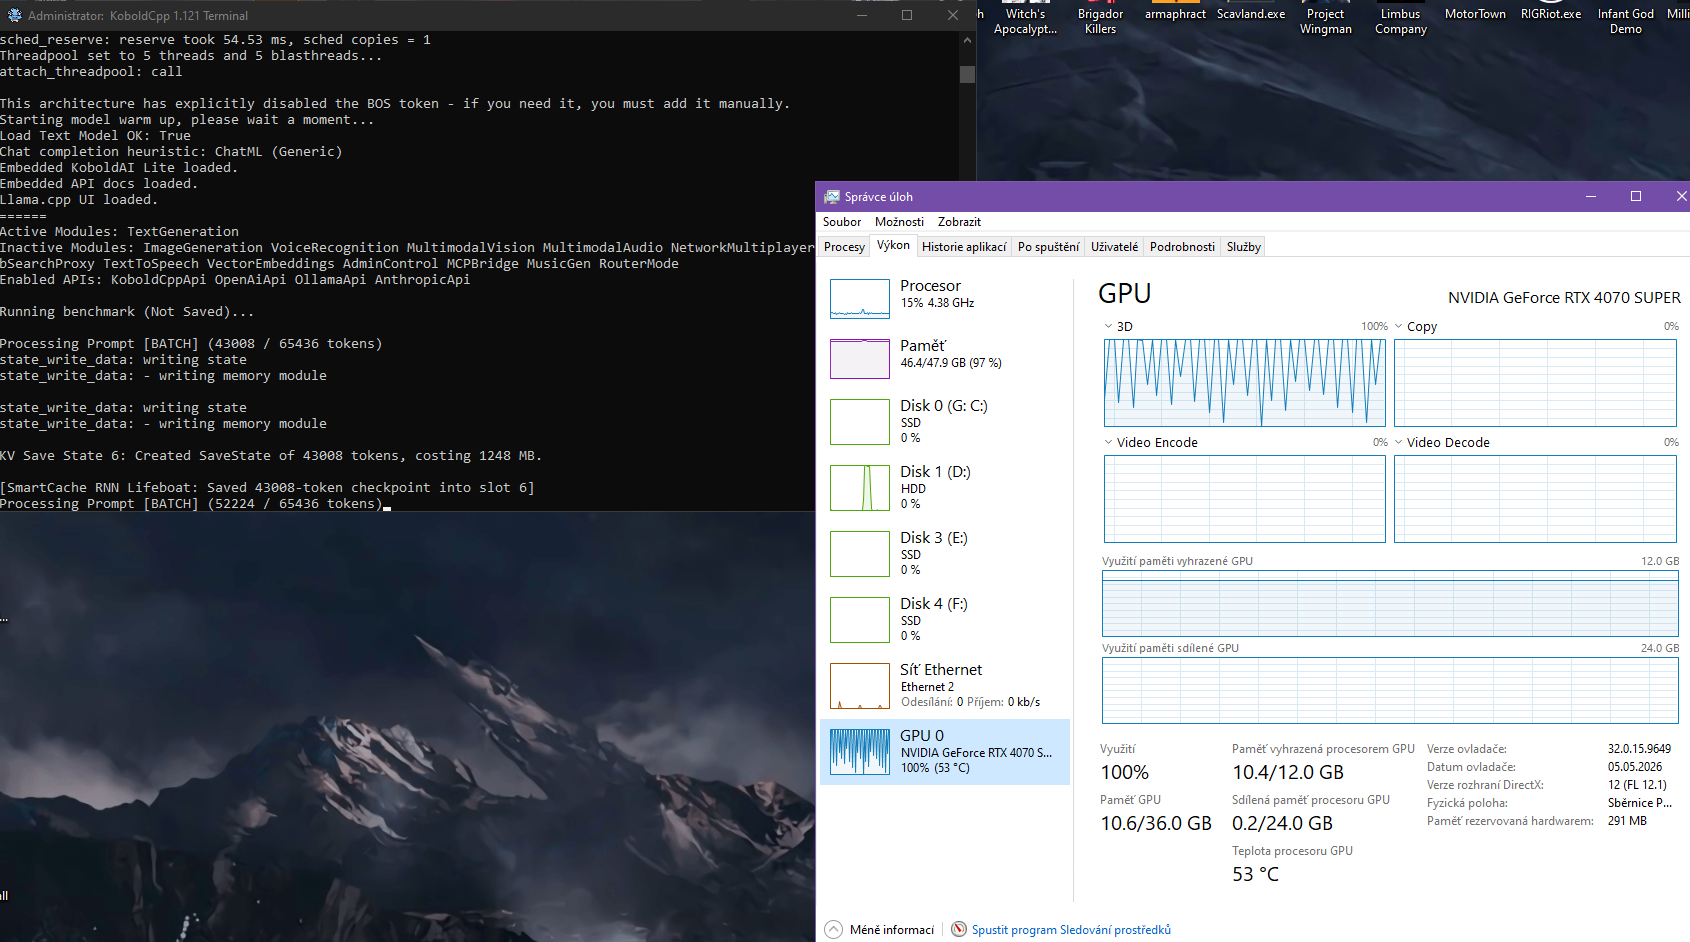Open the Copy engine graph dropdown

1398,326
